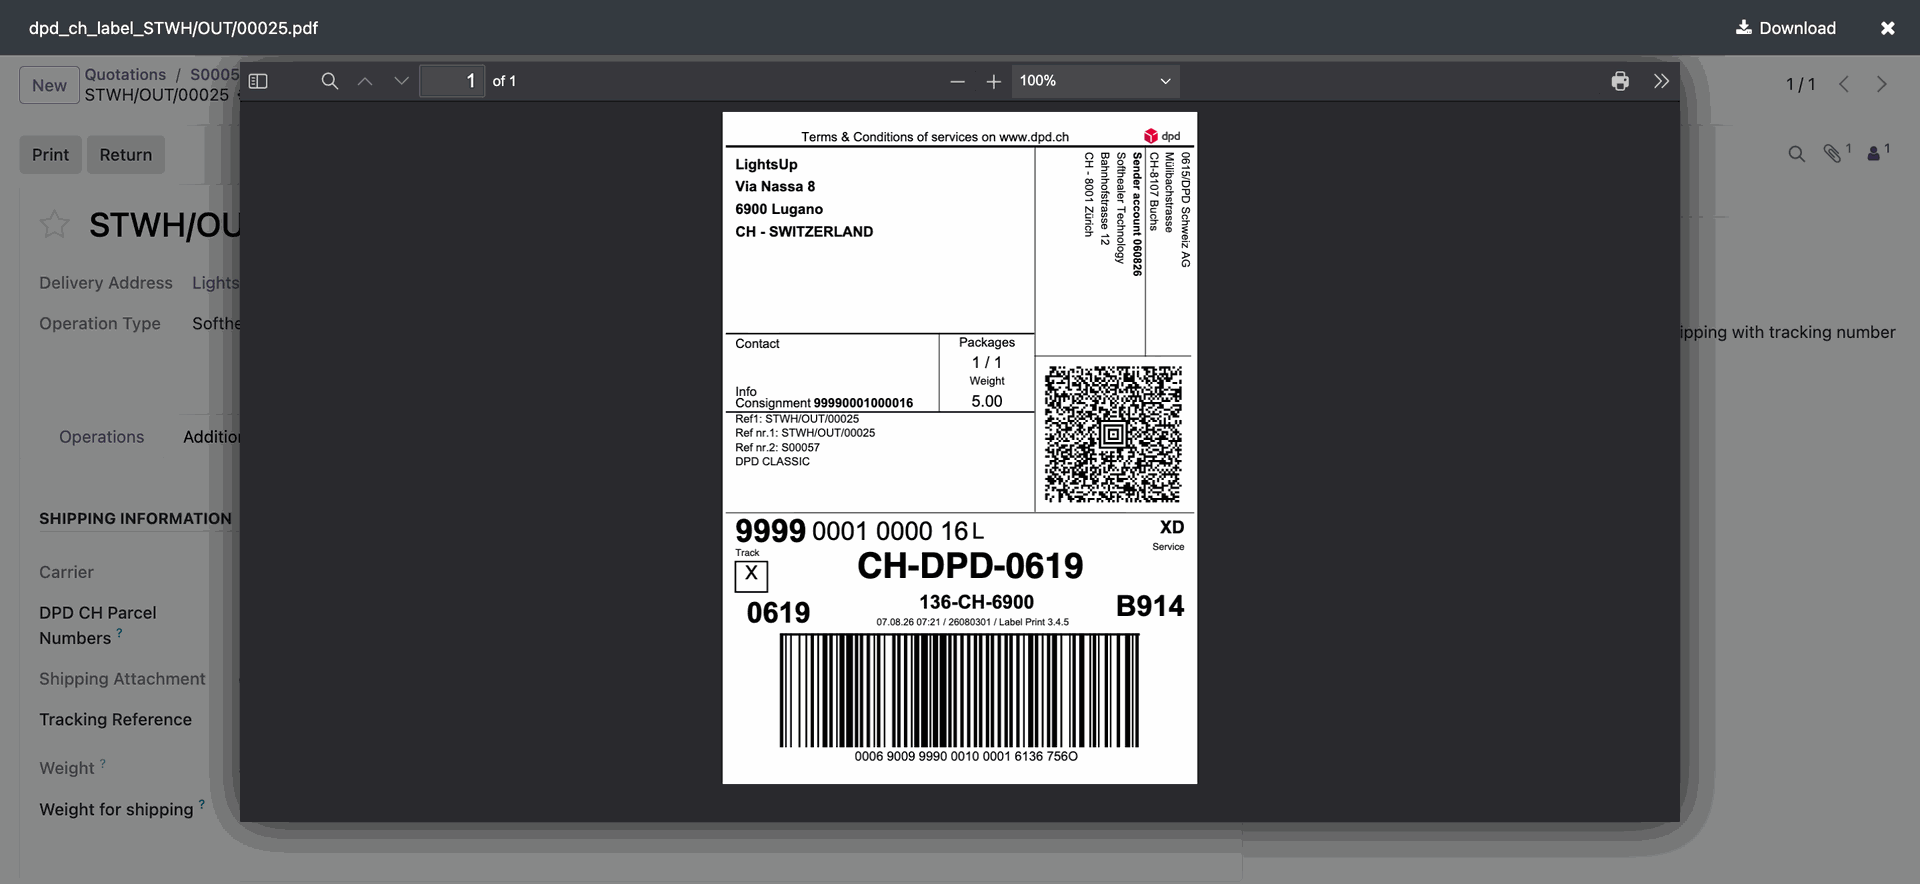Click the B914 sort code on label
Viewport: 1920px width, 884px height.
point(1150,606)
